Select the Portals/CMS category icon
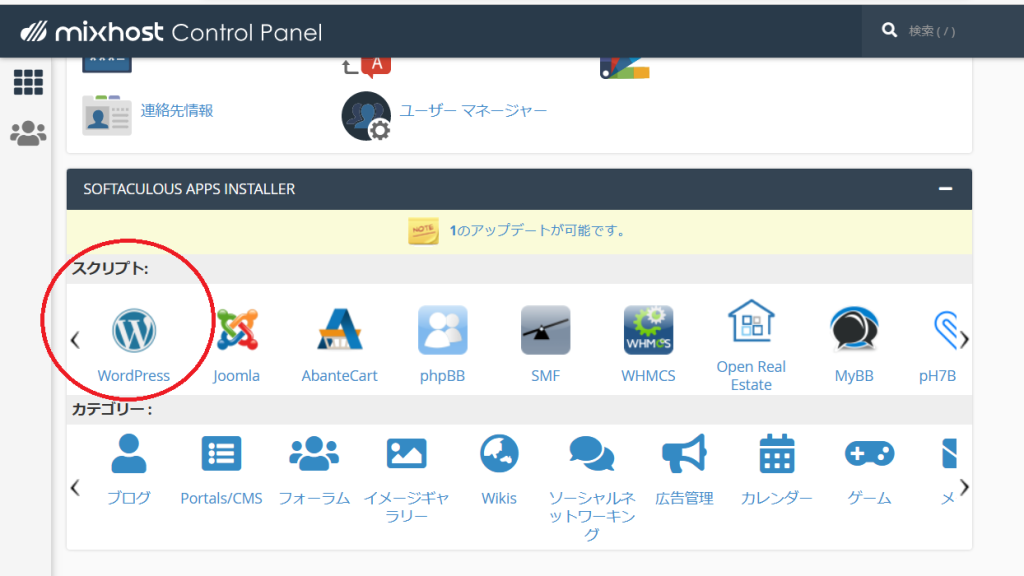Screen dimensions: 1024x576 tap(221, 455)
